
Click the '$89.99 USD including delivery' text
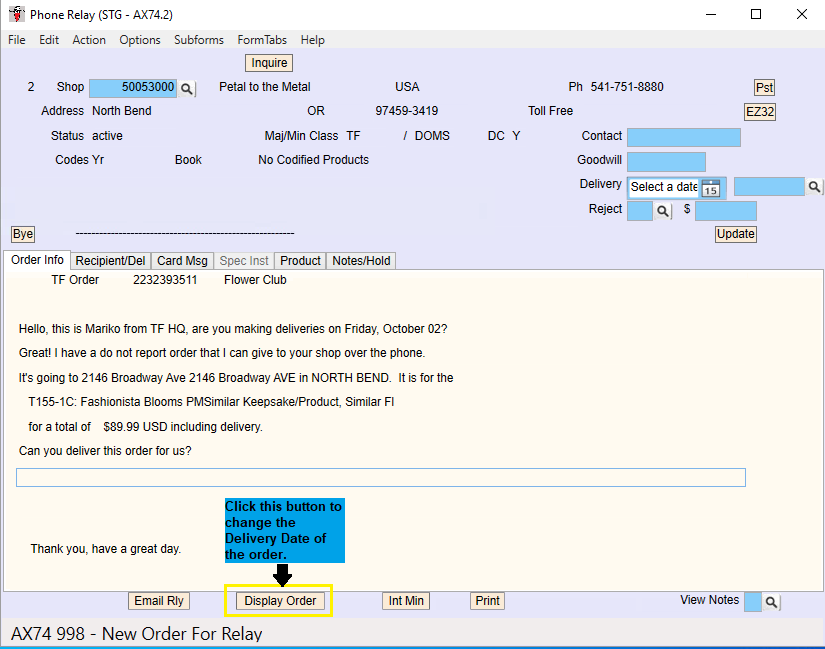tap(183, 427)
